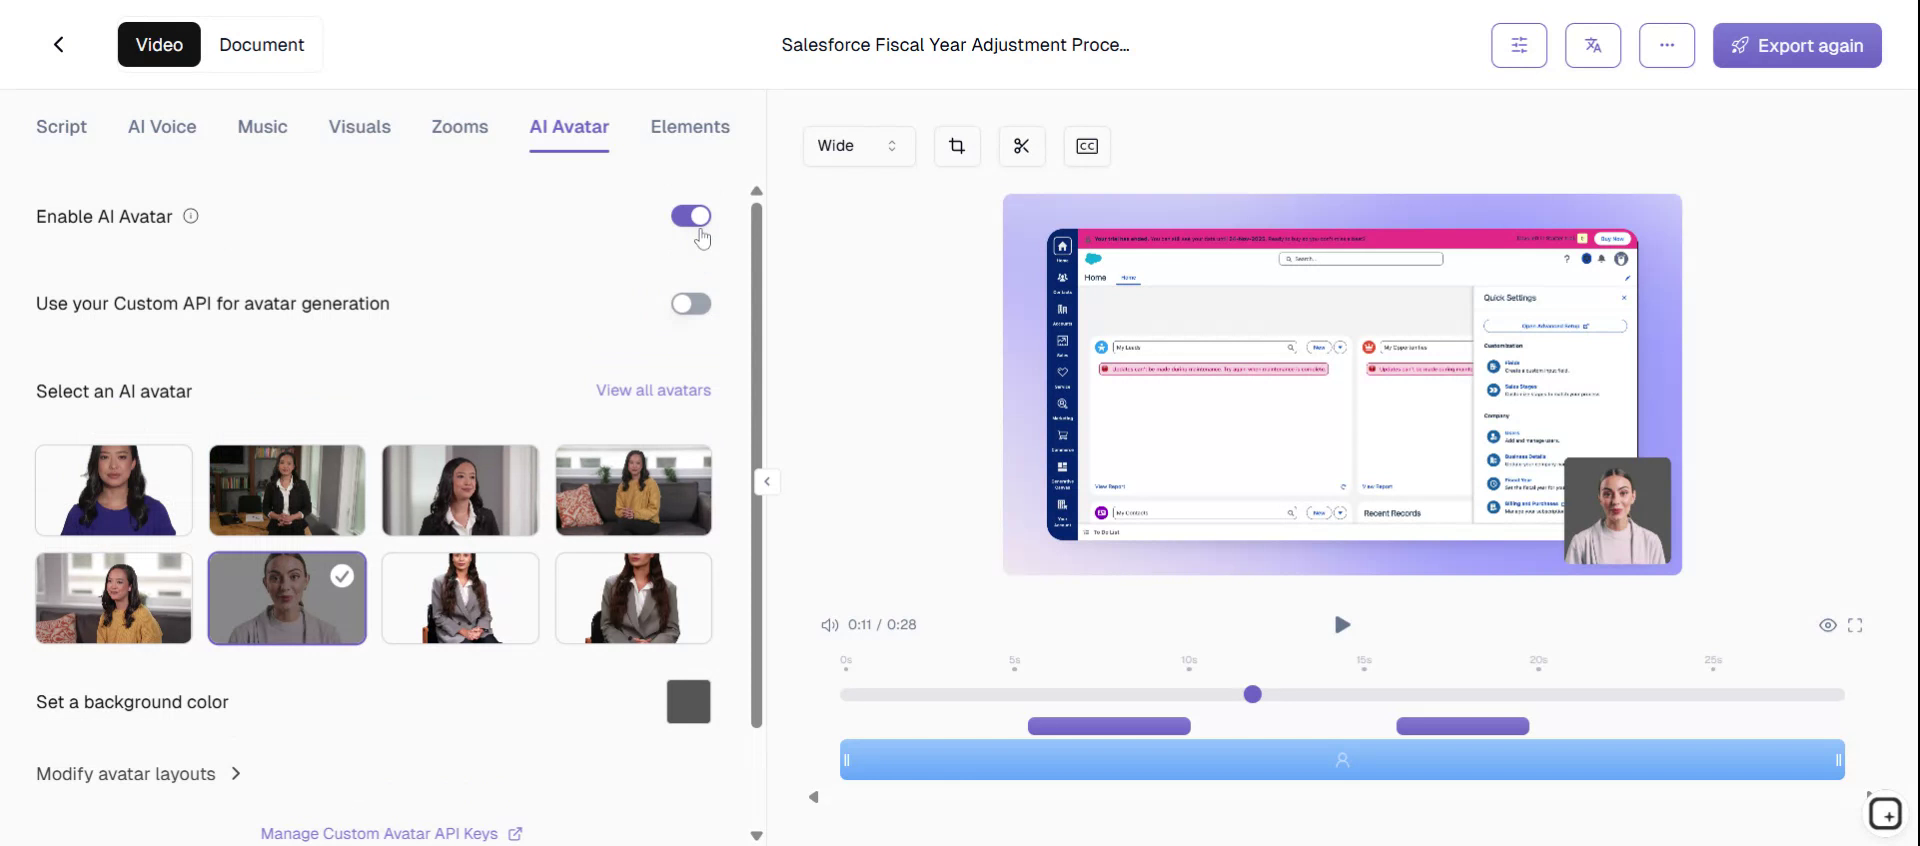Click the add element icon at bottom right

tap(1885, 814)
